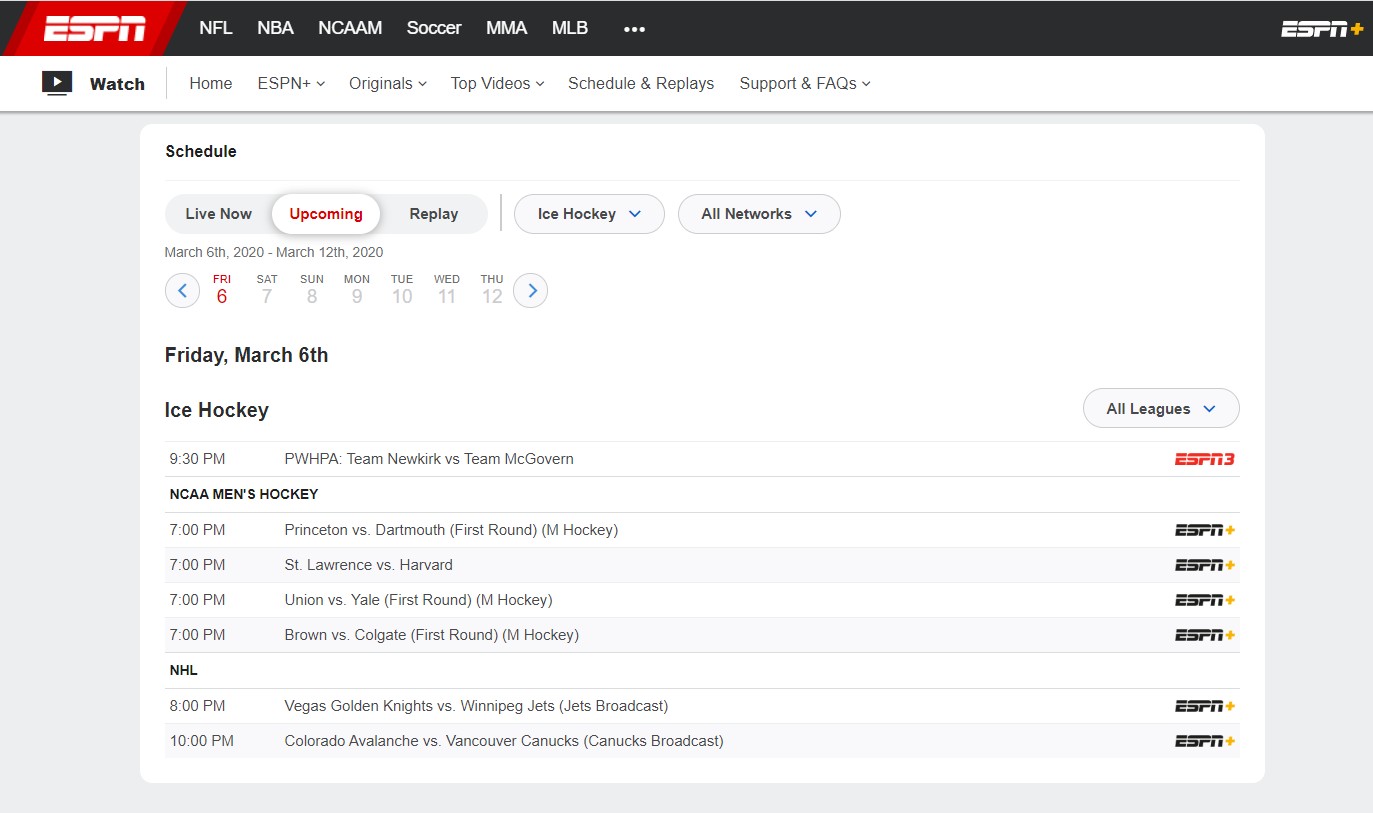Open the MLB section
Image resolution: width=1373 pixels, height=813 pixels.
570,28
